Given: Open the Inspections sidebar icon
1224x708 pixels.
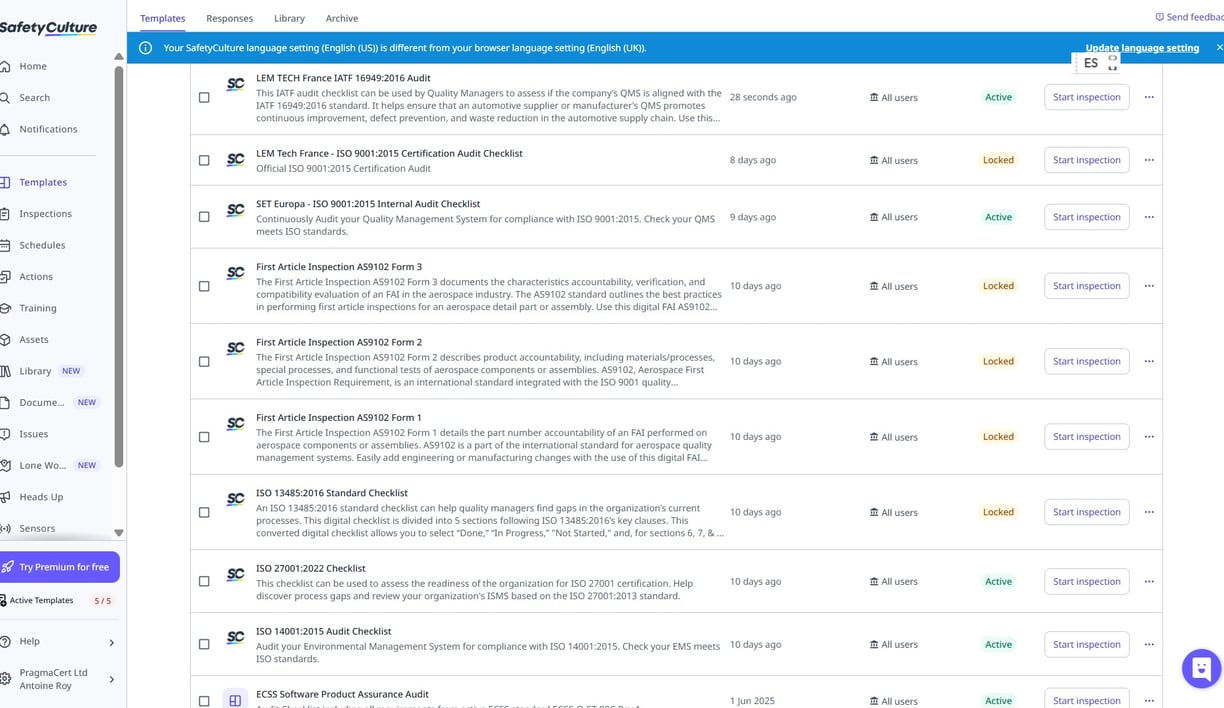Looking at the screenshot, I should [6, 214].
